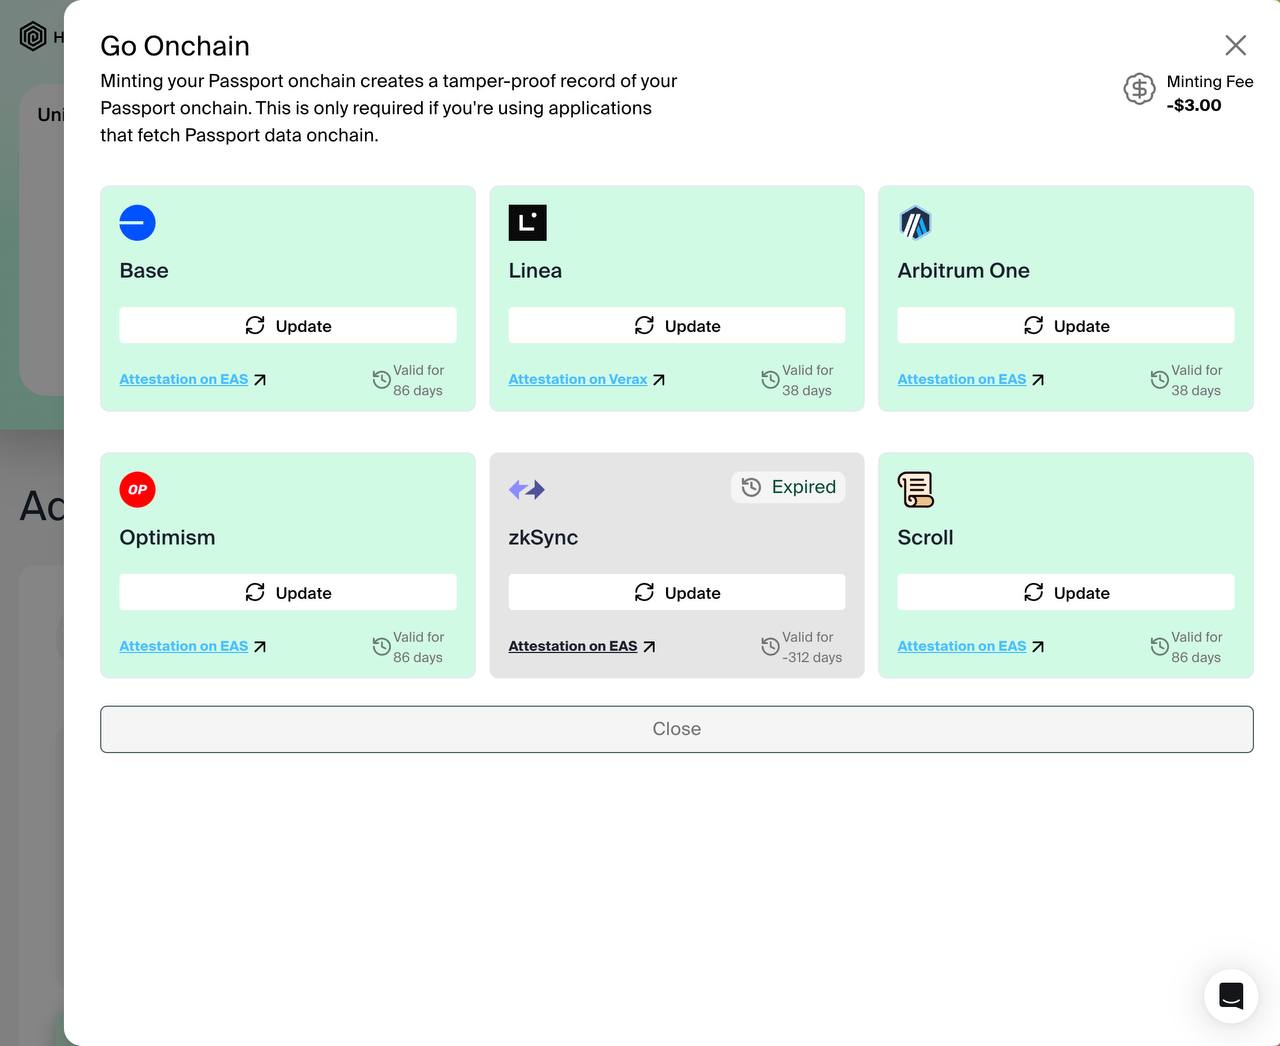Image resolution: width=1280 pixels, height=1046 pixels.
Task: Click the Base network logo
Action: click(x=137, y=222)
